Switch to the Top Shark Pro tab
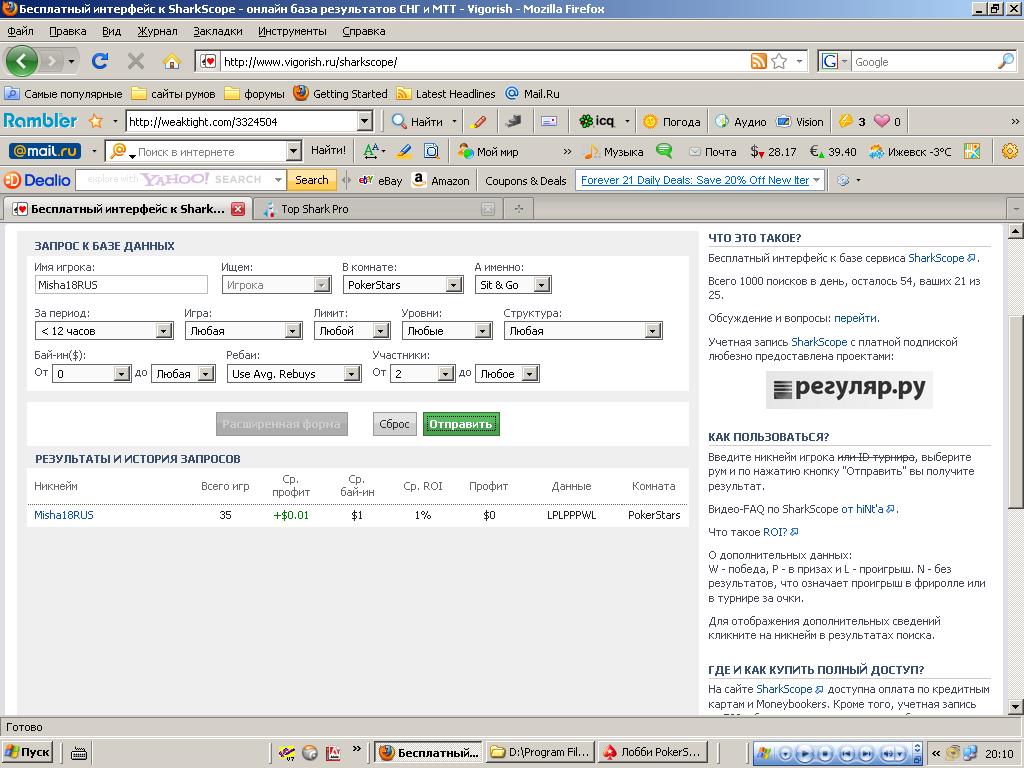Screen dimensions: 1024x768 [x=314, y=209]
